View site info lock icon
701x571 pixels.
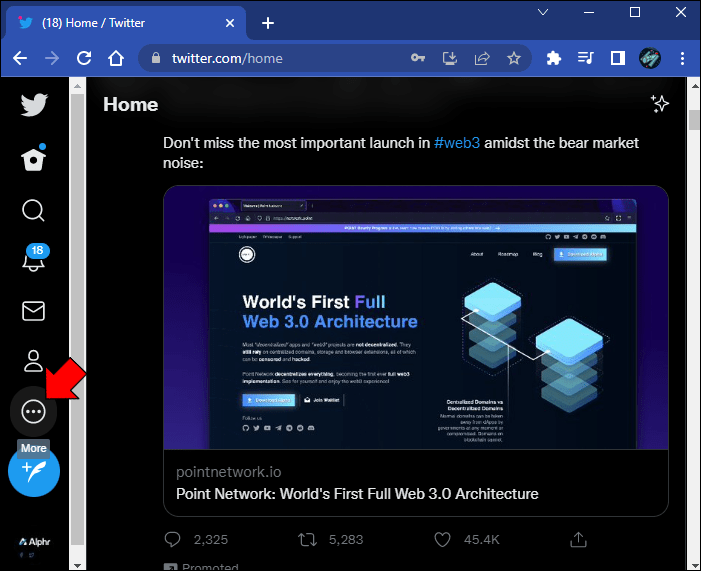click(x=156, y=58)
